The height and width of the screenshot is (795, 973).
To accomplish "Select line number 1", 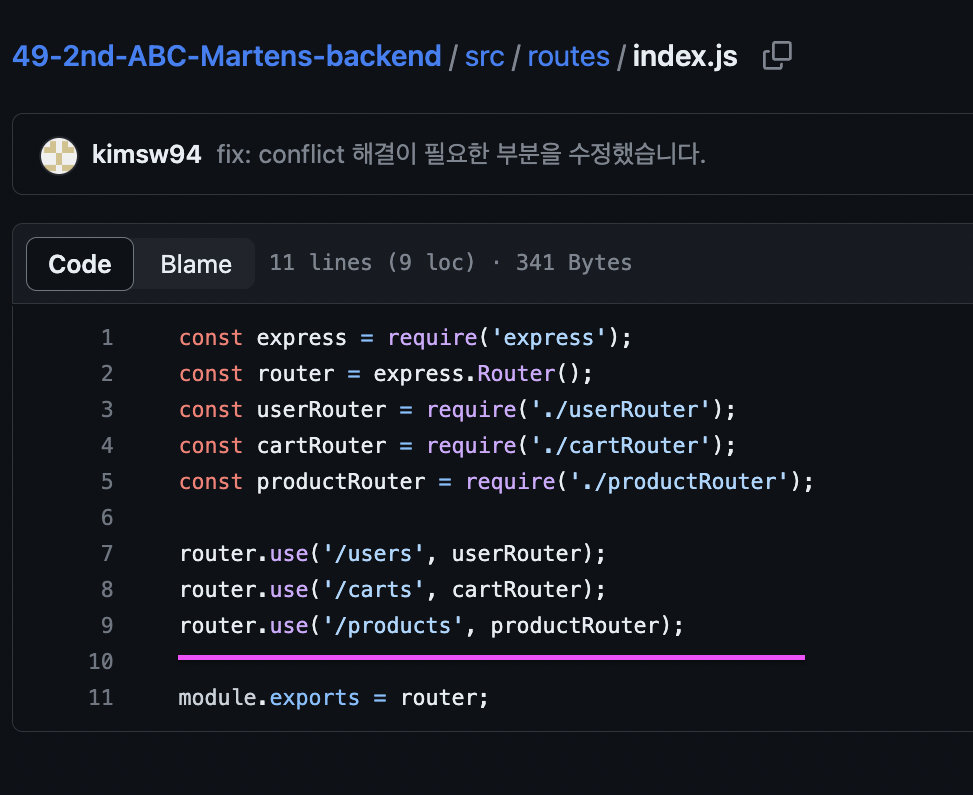I will (107, 338).
